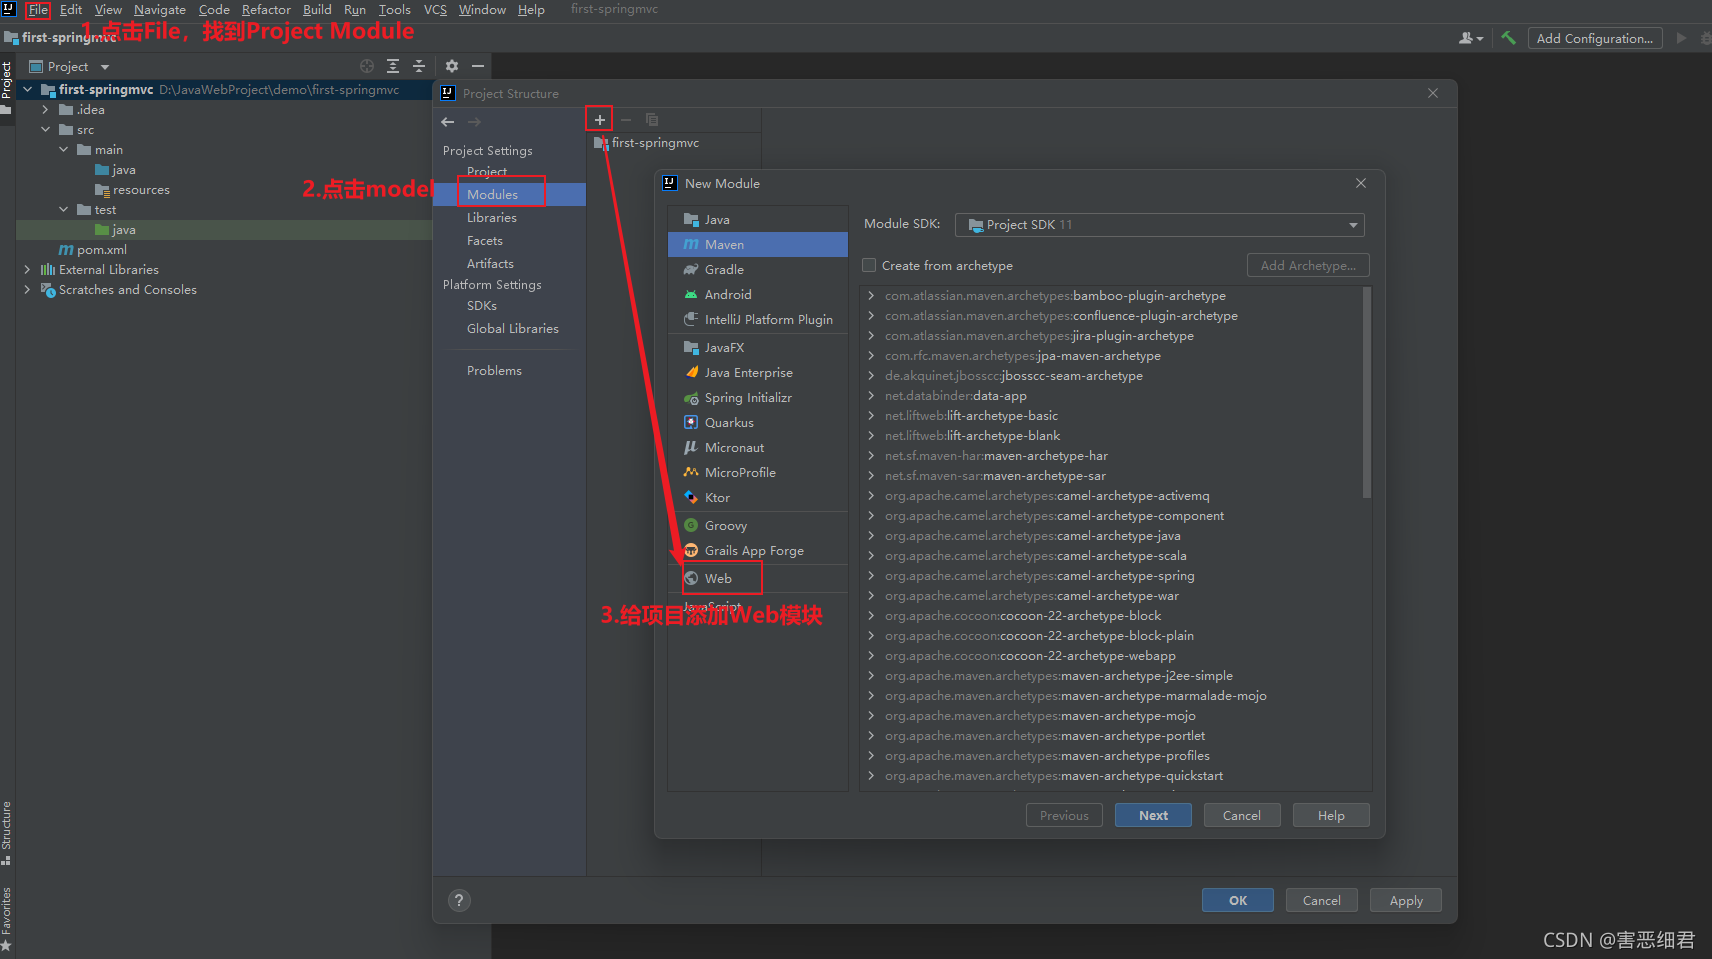
Task: Click Next in New Module dialog
Action: coord(1153,816)
